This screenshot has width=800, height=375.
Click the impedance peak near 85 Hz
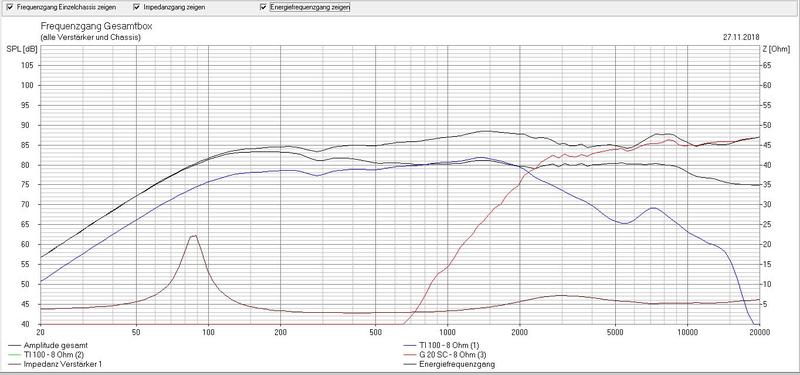[x=193, y=236]
